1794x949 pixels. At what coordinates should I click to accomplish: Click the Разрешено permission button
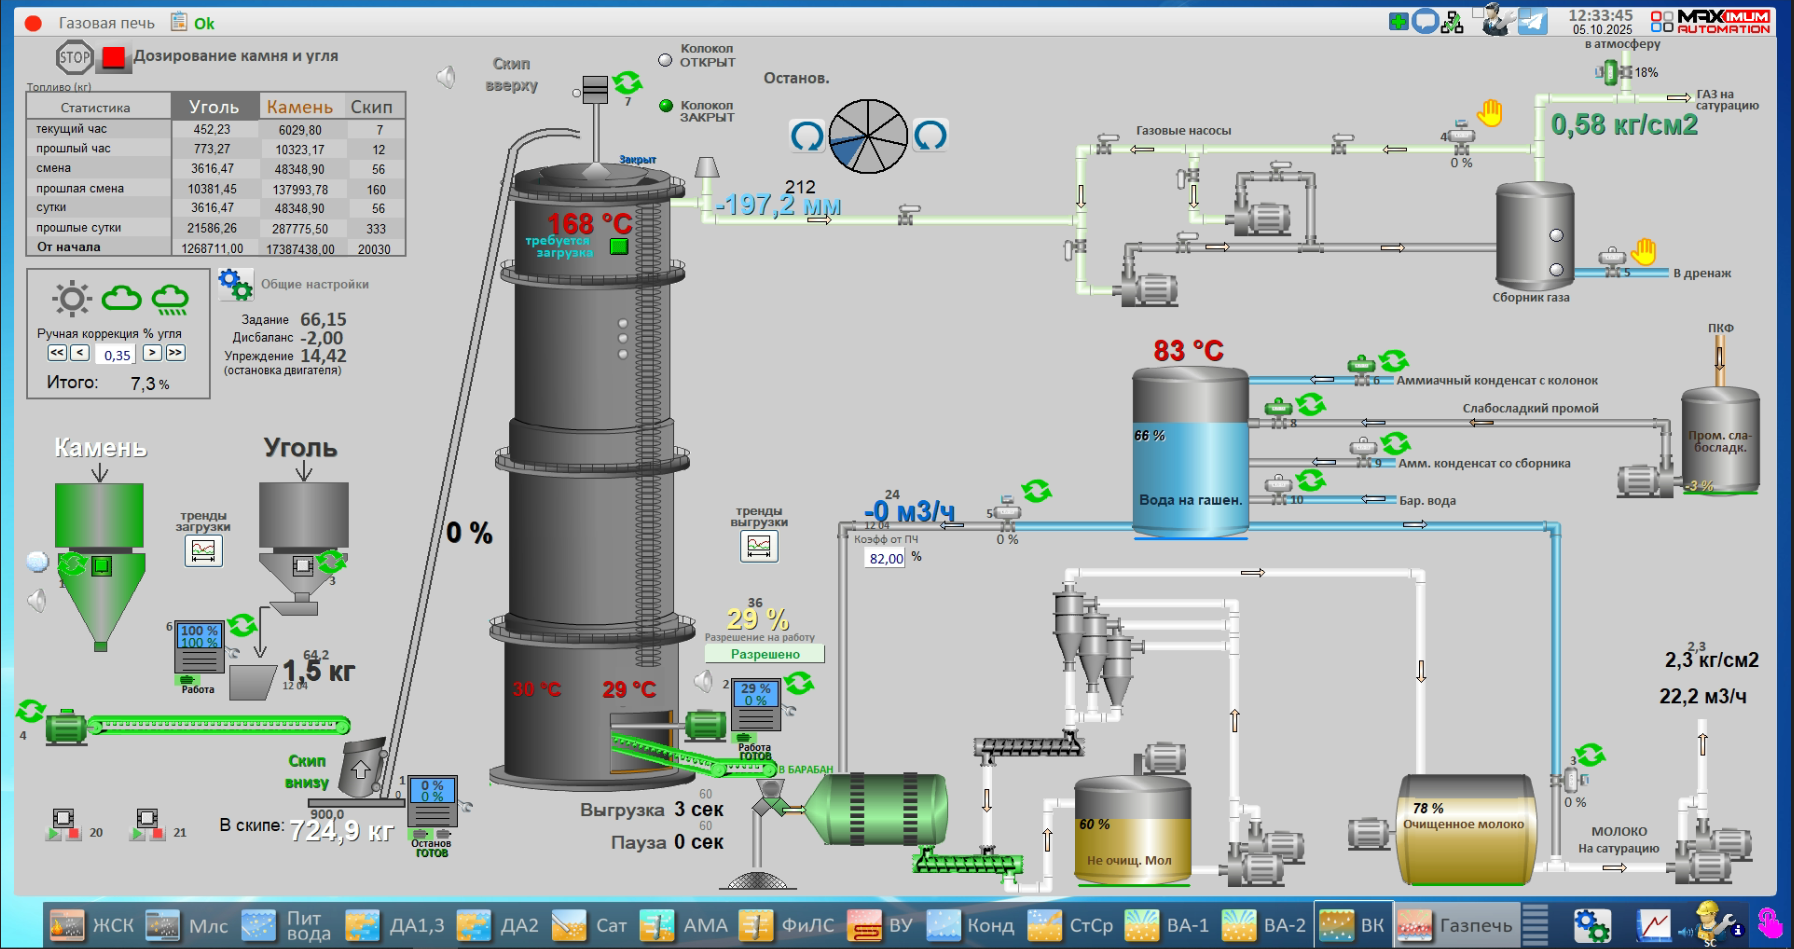pos(765,654)
